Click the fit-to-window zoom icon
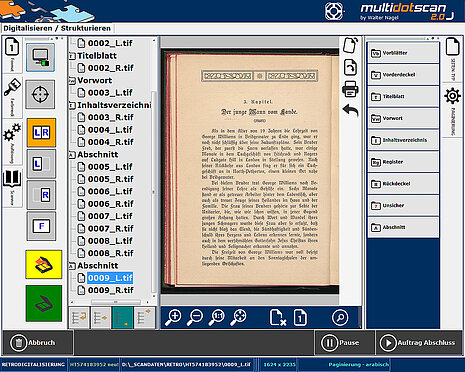This screenshot has height=372, width=465. click(238, 317)
